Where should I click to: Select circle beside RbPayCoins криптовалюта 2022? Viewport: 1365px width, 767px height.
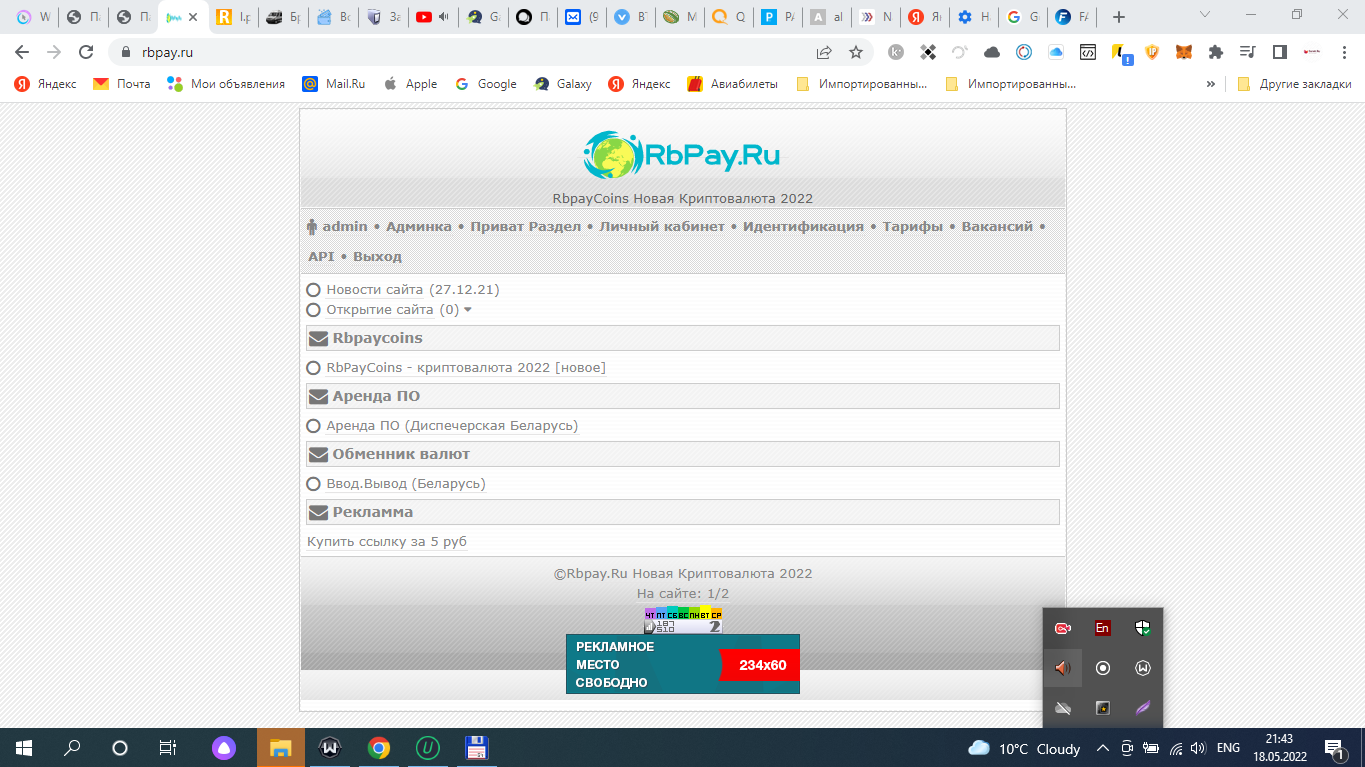pyautogui.click(x=313, y=368)
